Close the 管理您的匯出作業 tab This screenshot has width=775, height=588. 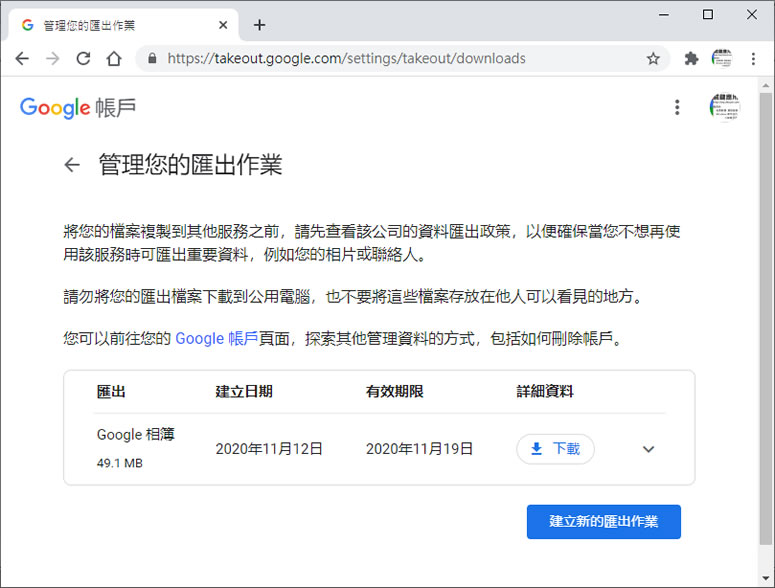tap(223, 25)
